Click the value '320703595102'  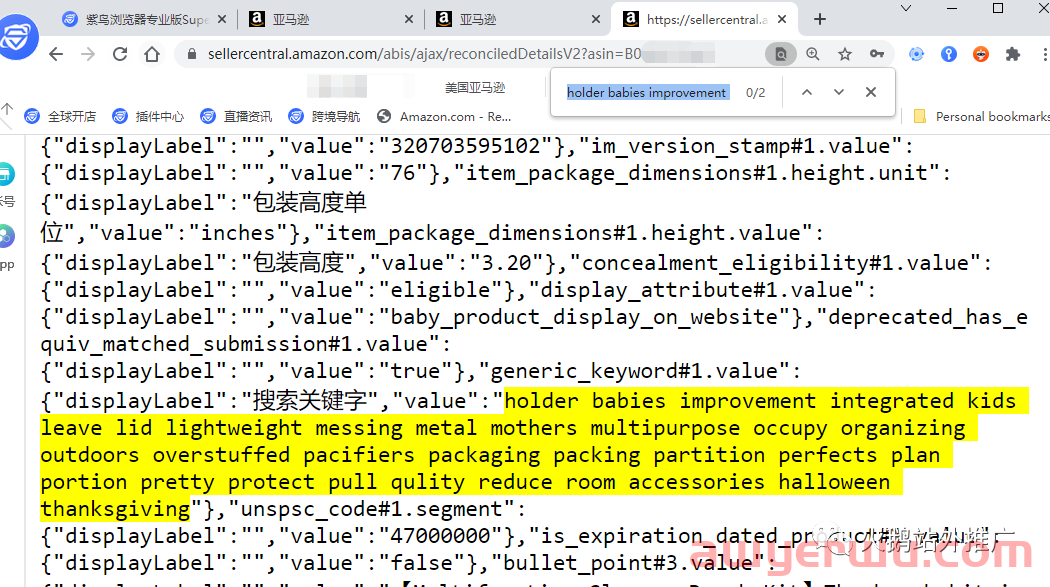pyautogui.click(x=465, y=146)
